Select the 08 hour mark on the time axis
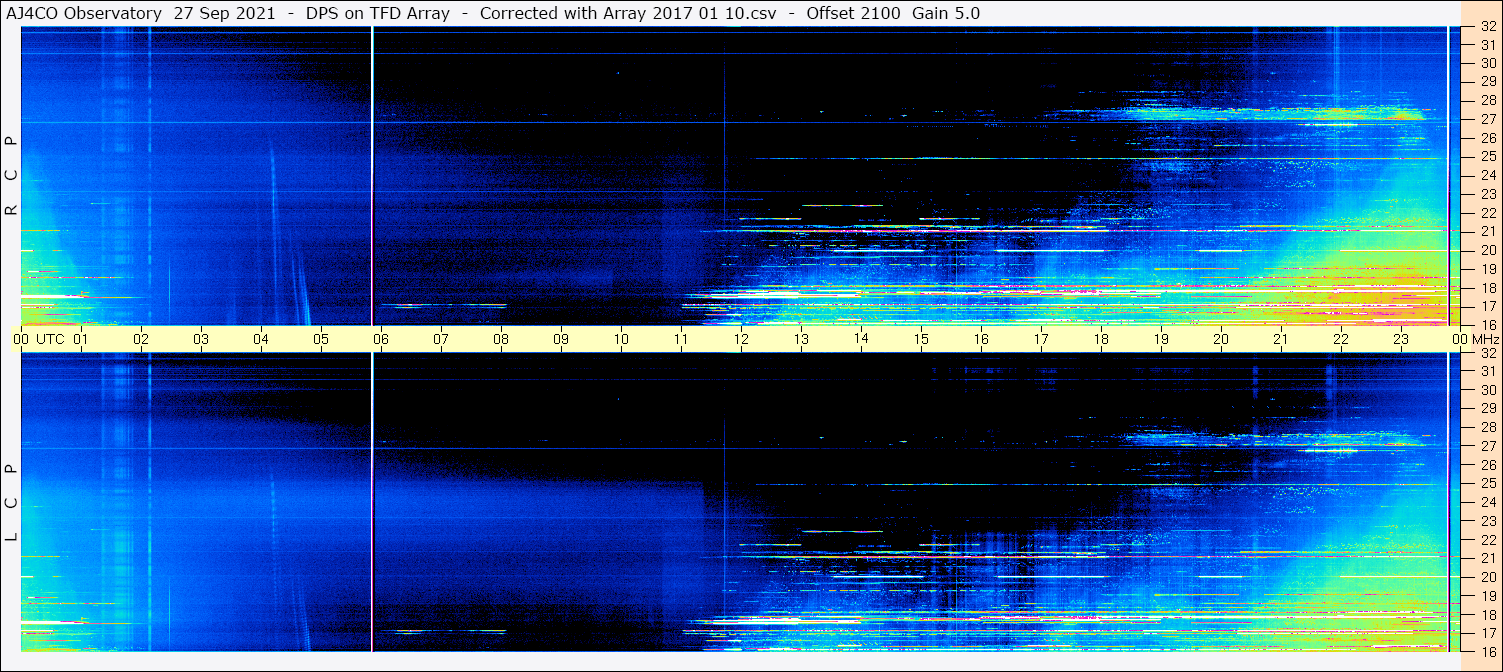This screenshot has height=672, width=1503. pyautogui.click(x=501, y=339)
